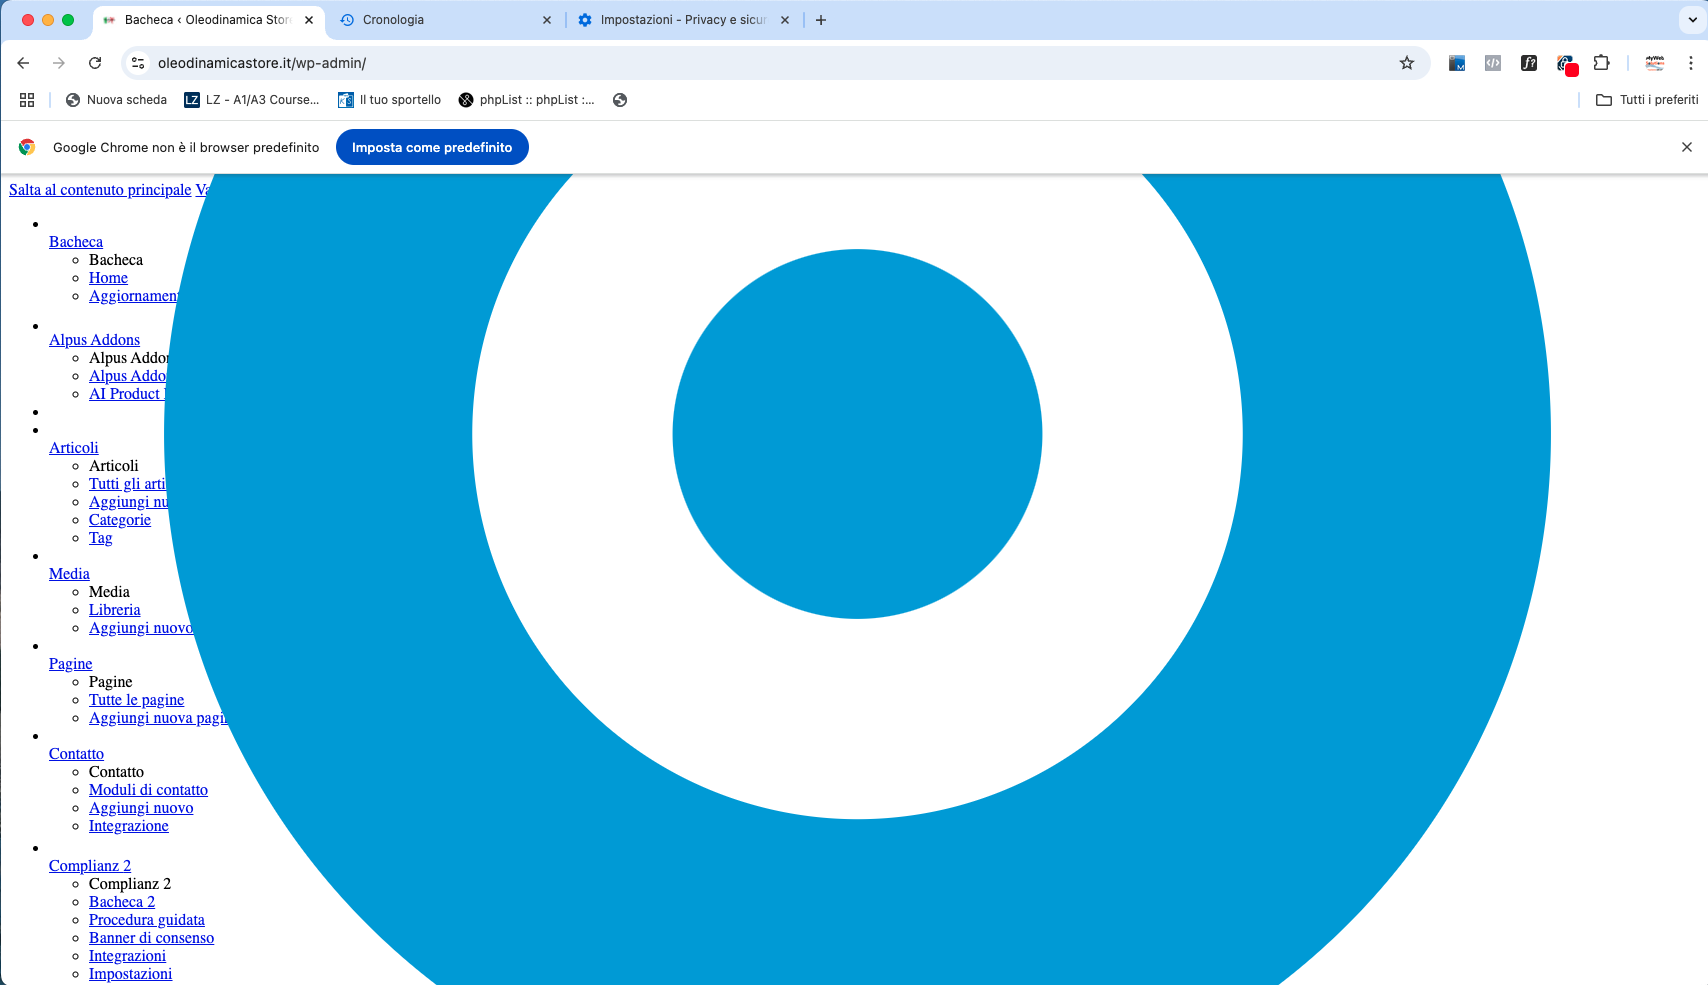Open the phpList bookmark
Viewport: 1708px width, 985px height.
click(x=526, y=100)
